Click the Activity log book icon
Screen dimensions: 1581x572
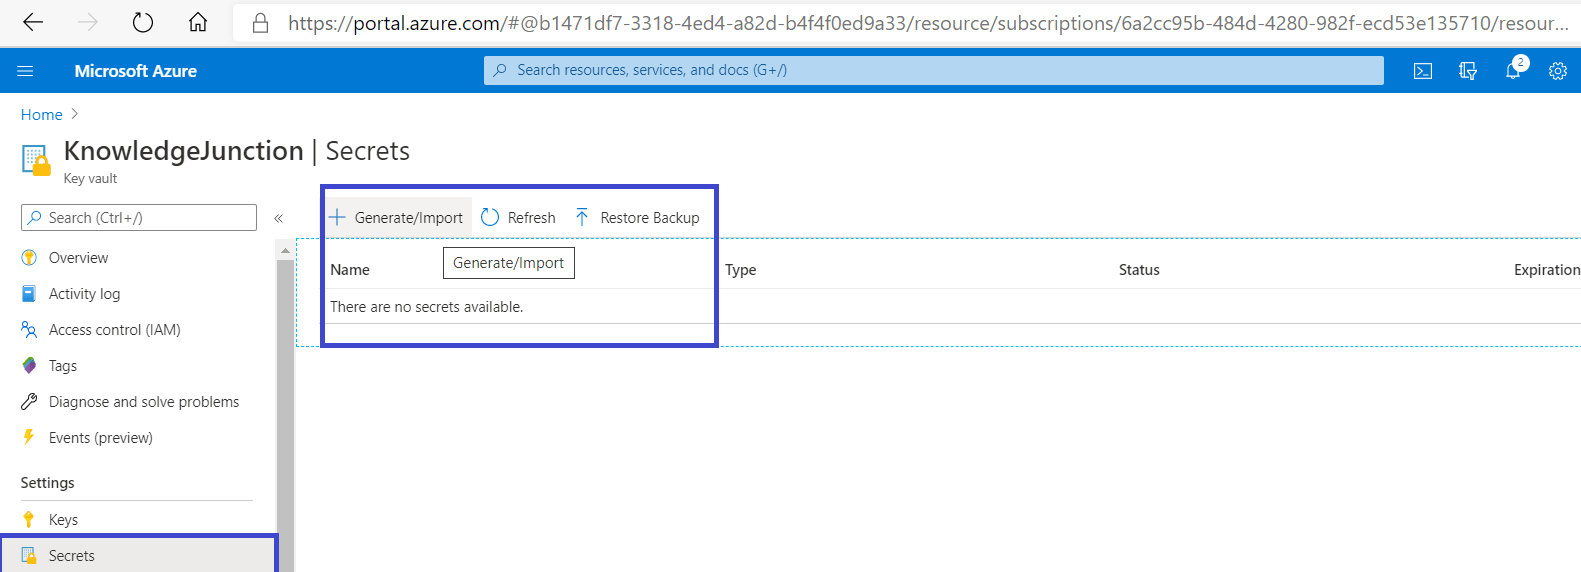click(29, 294)
